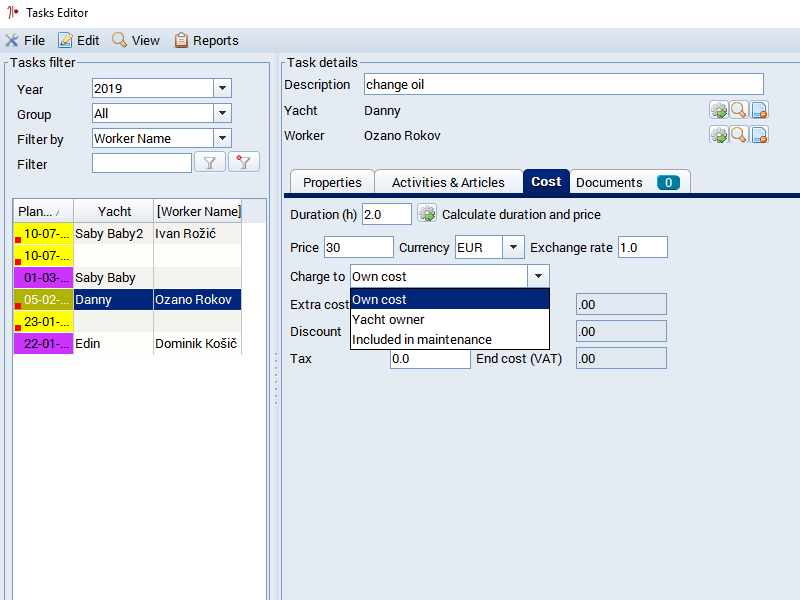Open the Reports menu
800x600 pixels.
[x=206, y=41]
